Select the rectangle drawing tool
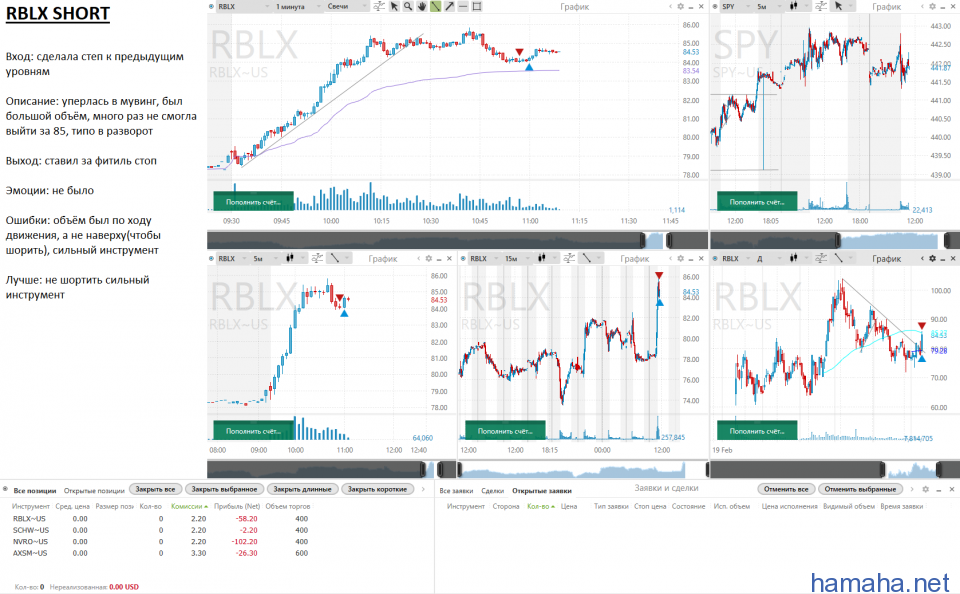Image resolution: width=960 pixels, height=594 pixels. tap(477, 7)
